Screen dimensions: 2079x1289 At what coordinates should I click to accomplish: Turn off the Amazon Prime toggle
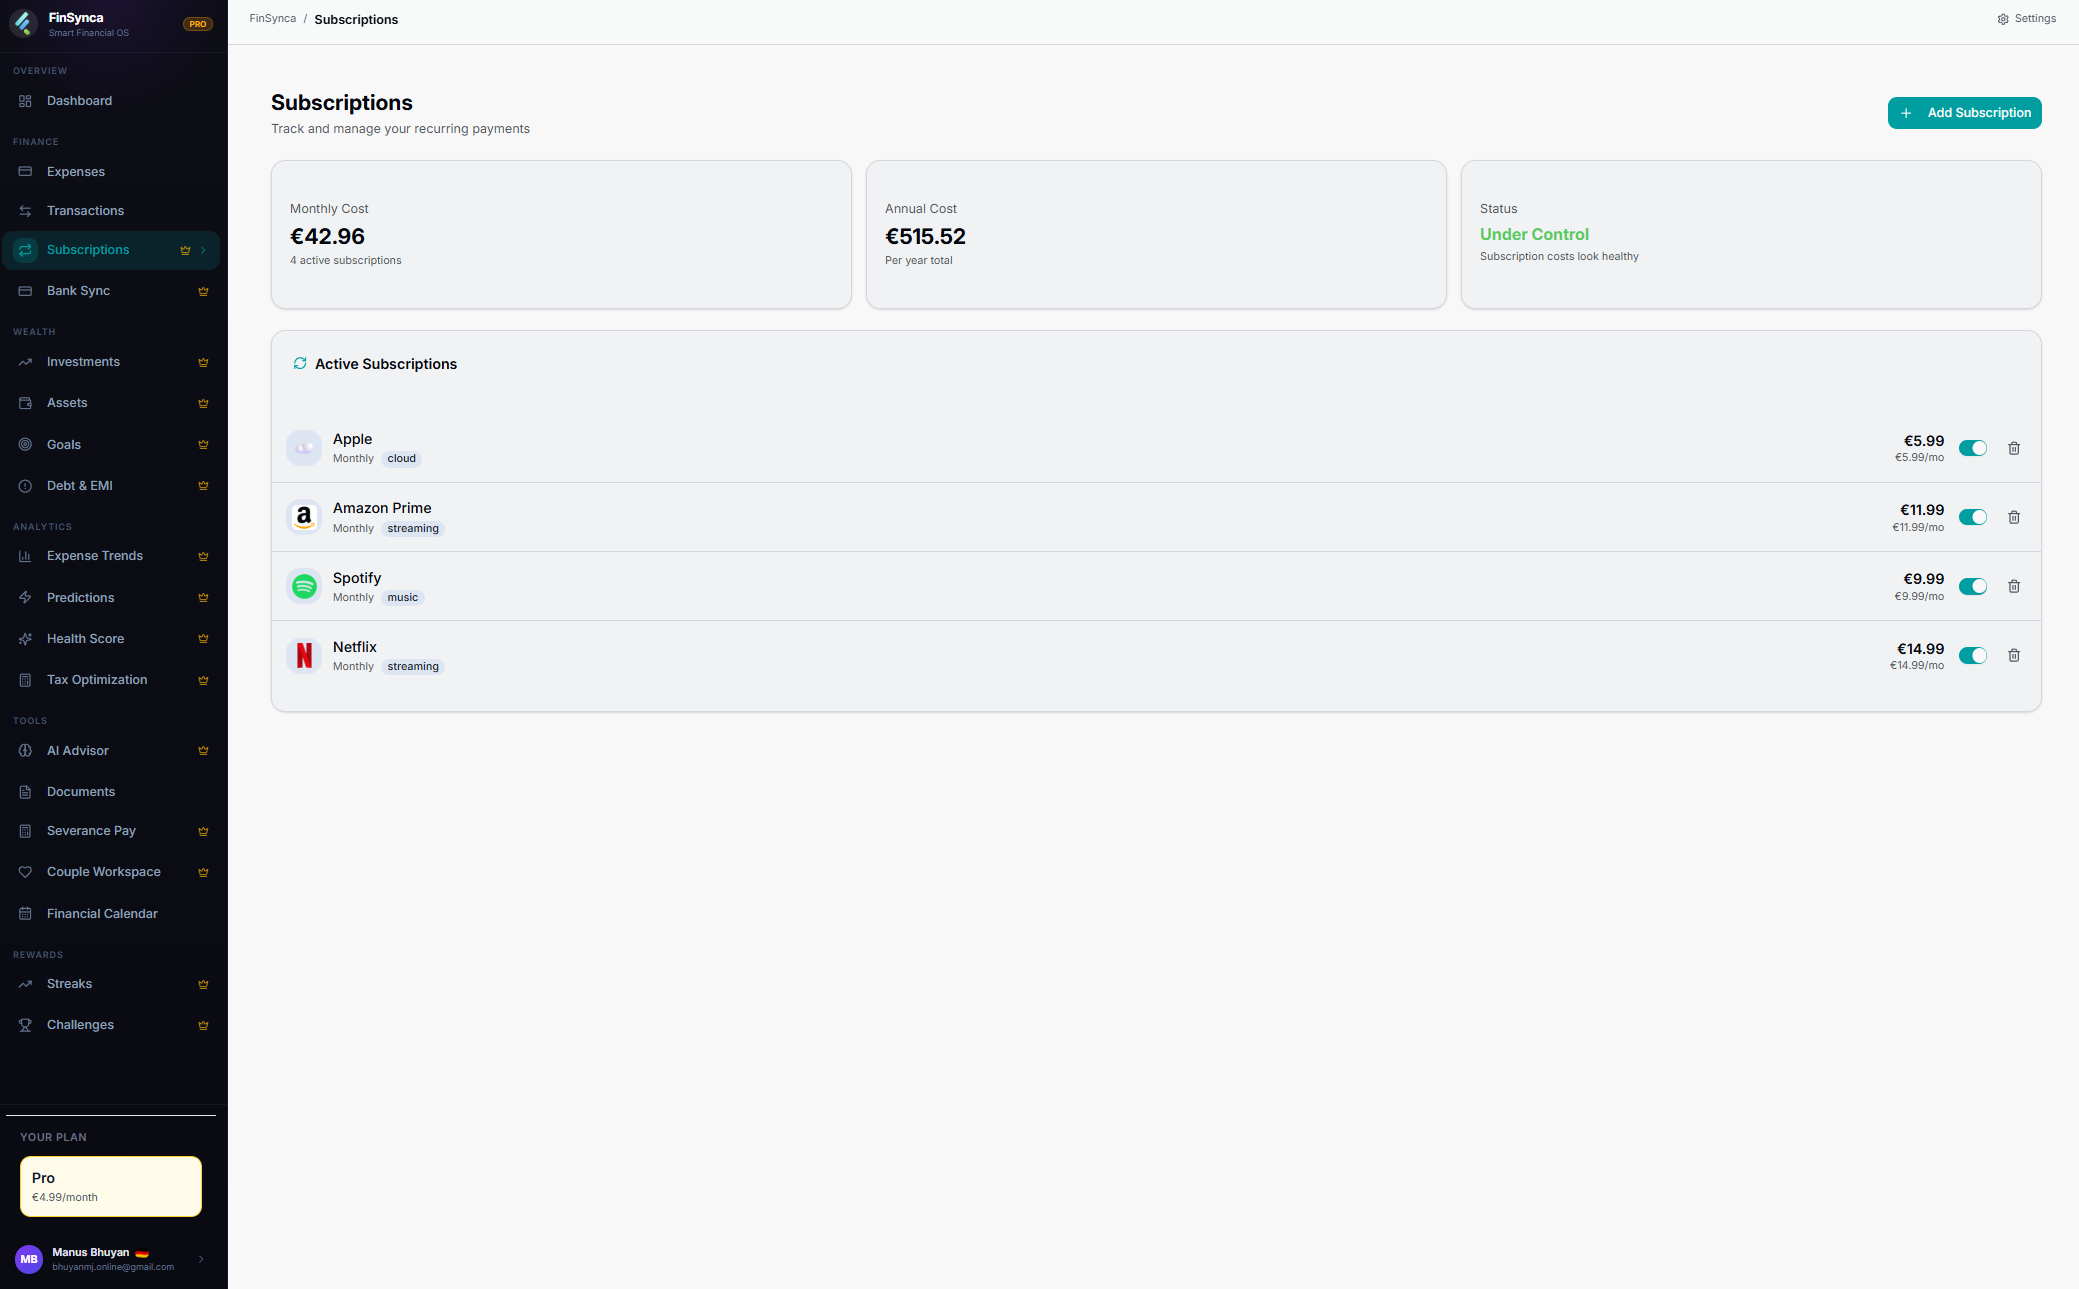(x=1972, y=517)
